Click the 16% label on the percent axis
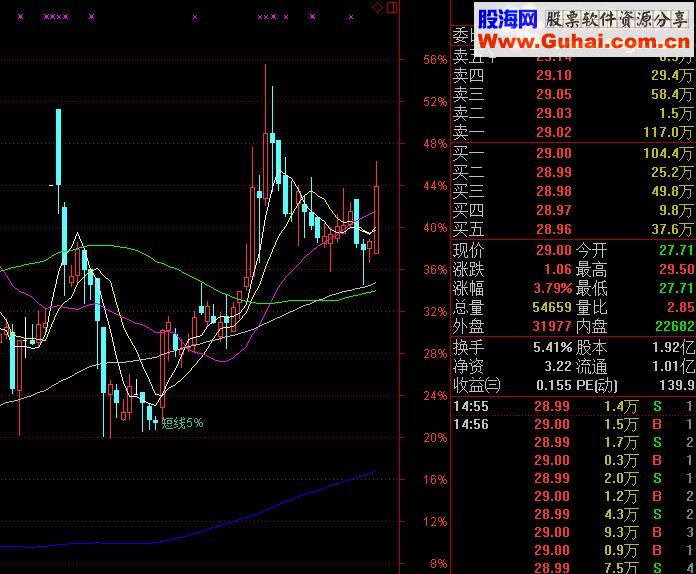 pos(435,480)
